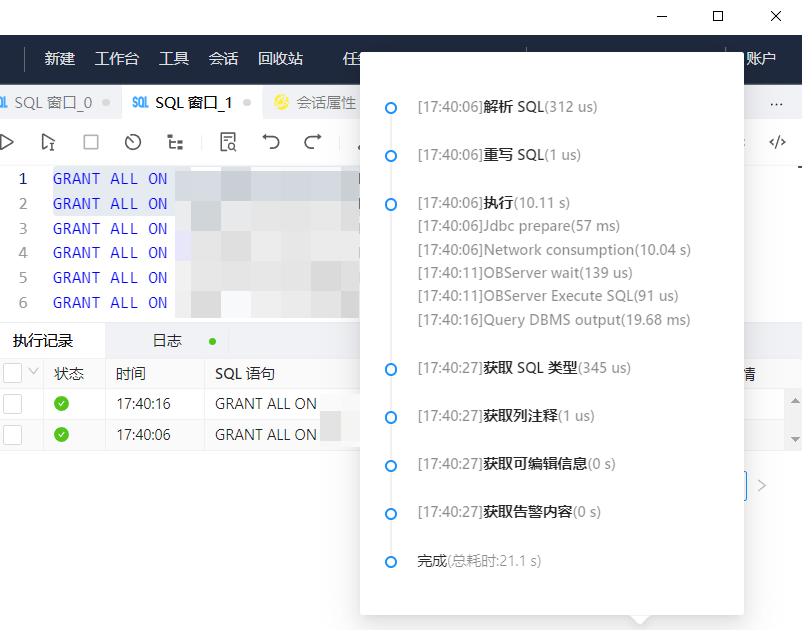This screenshot has height=630, width=802.
Task: Click the 获取列注释 entry
Action: pyautogui.click(x=506, y=416)
